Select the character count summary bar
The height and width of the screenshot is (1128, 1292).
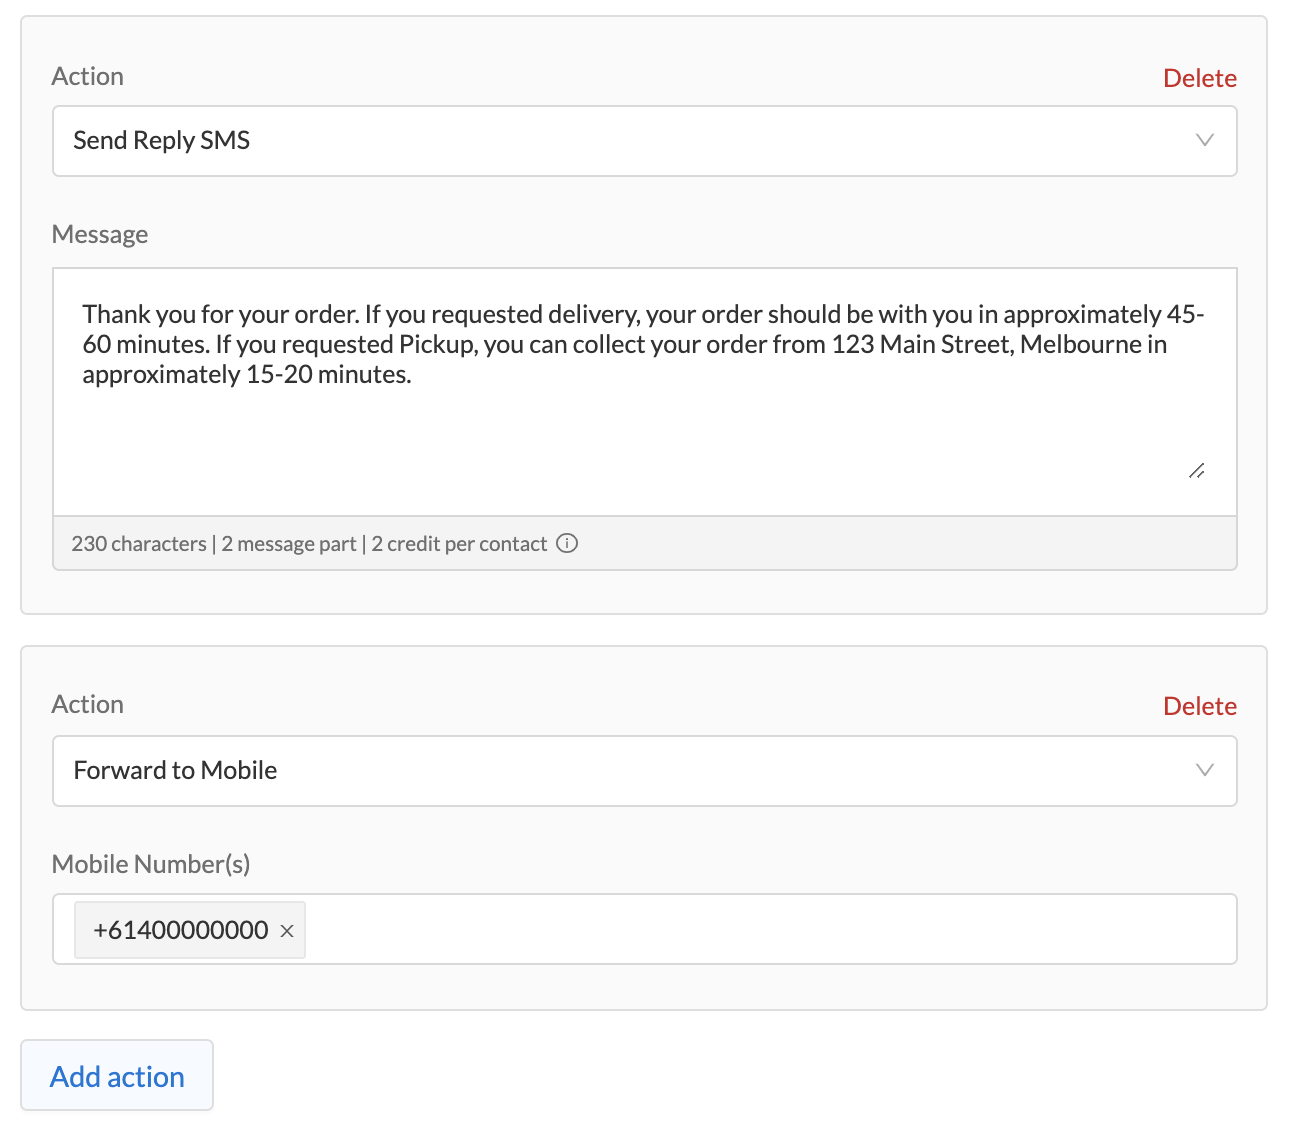tap(644, 543)
